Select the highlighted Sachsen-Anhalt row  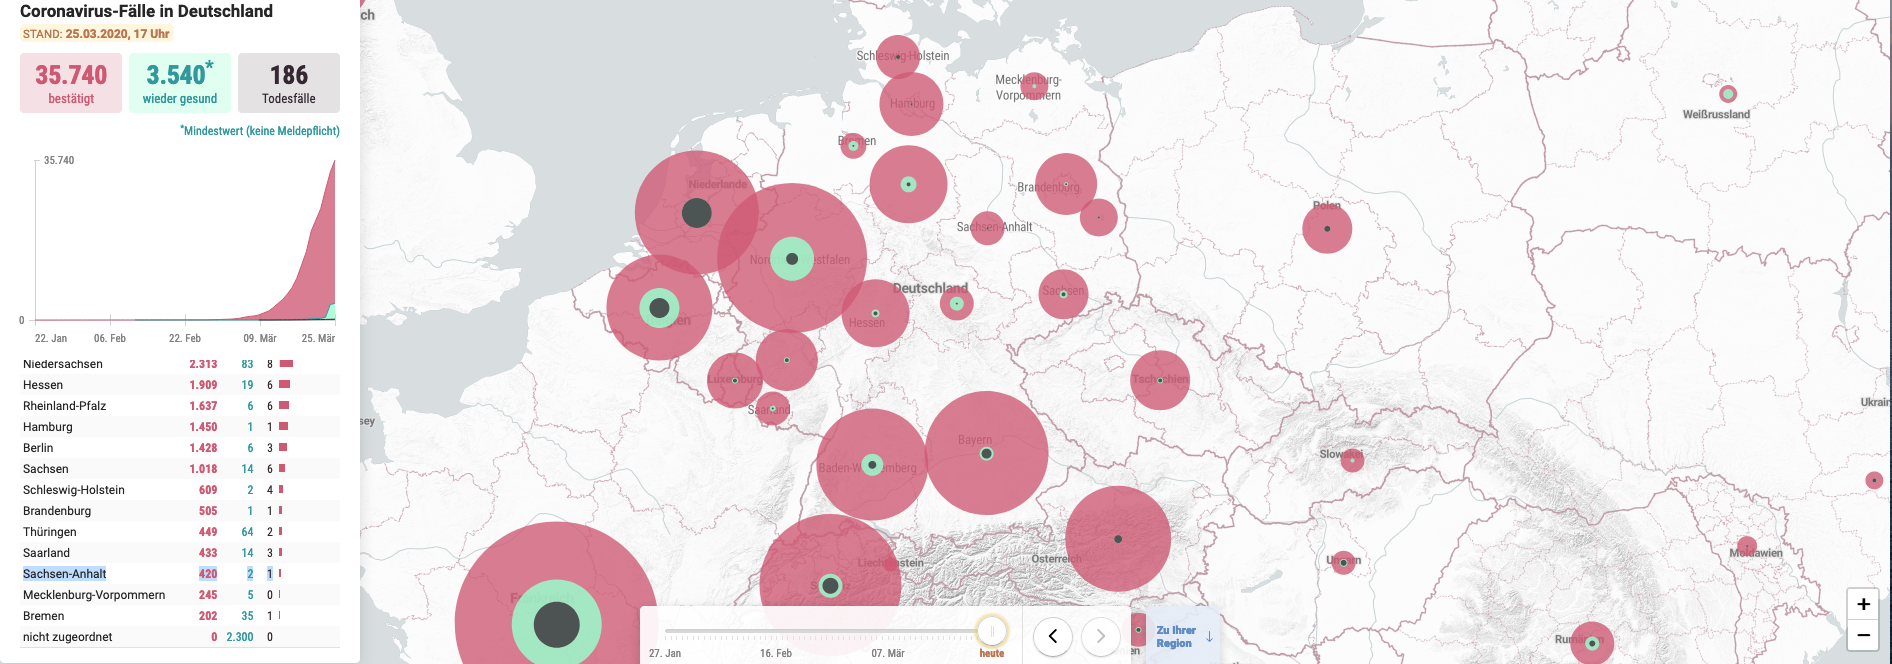180,574
